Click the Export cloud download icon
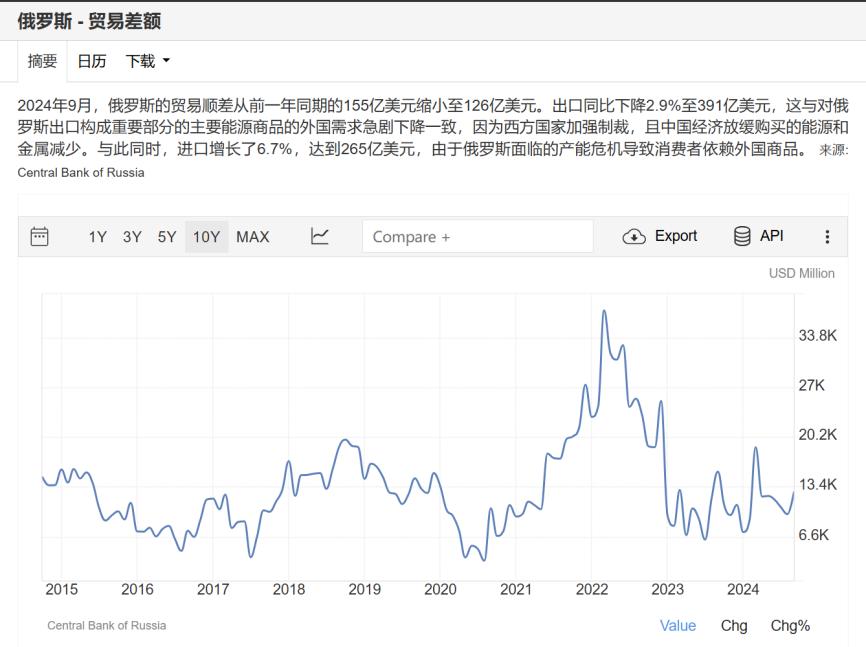Screen dimensions: 866x647 tap(634, 237)
